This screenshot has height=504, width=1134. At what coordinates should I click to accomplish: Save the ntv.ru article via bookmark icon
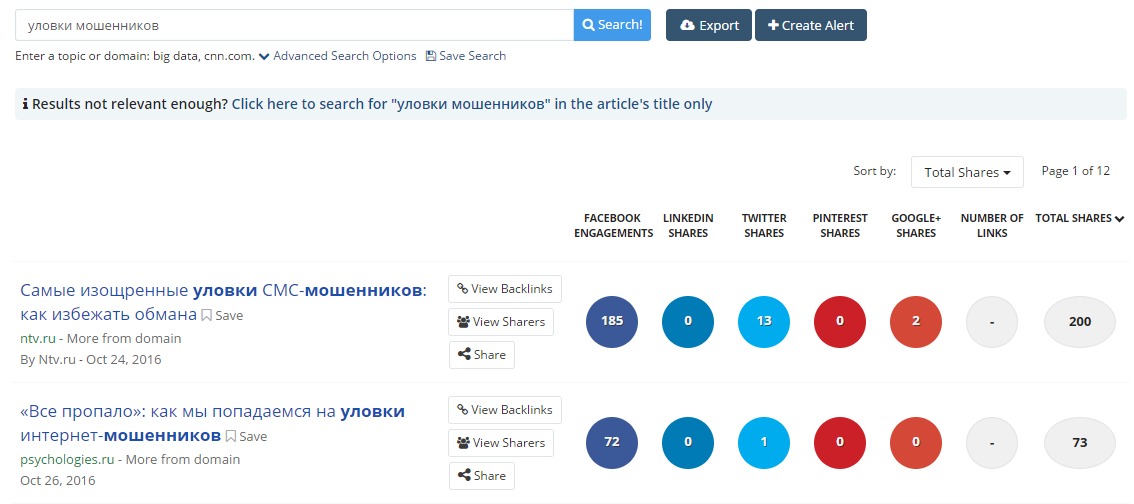coord(222,316)
